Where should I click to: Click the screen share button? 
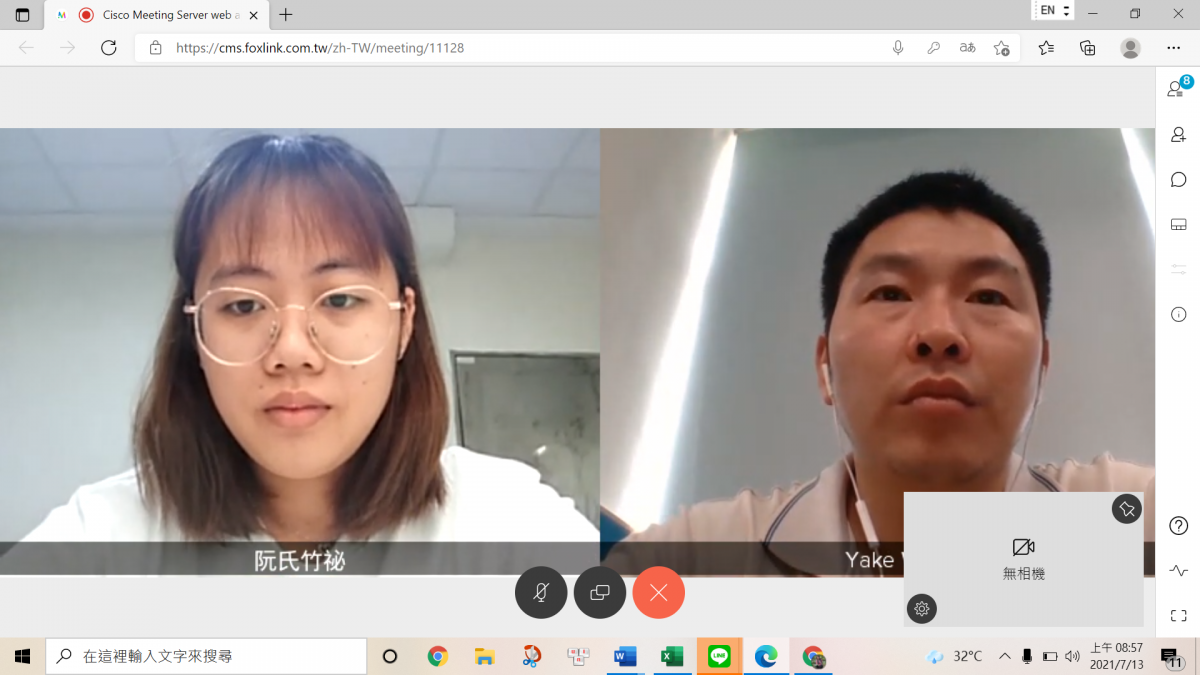(x=600, y=593)
